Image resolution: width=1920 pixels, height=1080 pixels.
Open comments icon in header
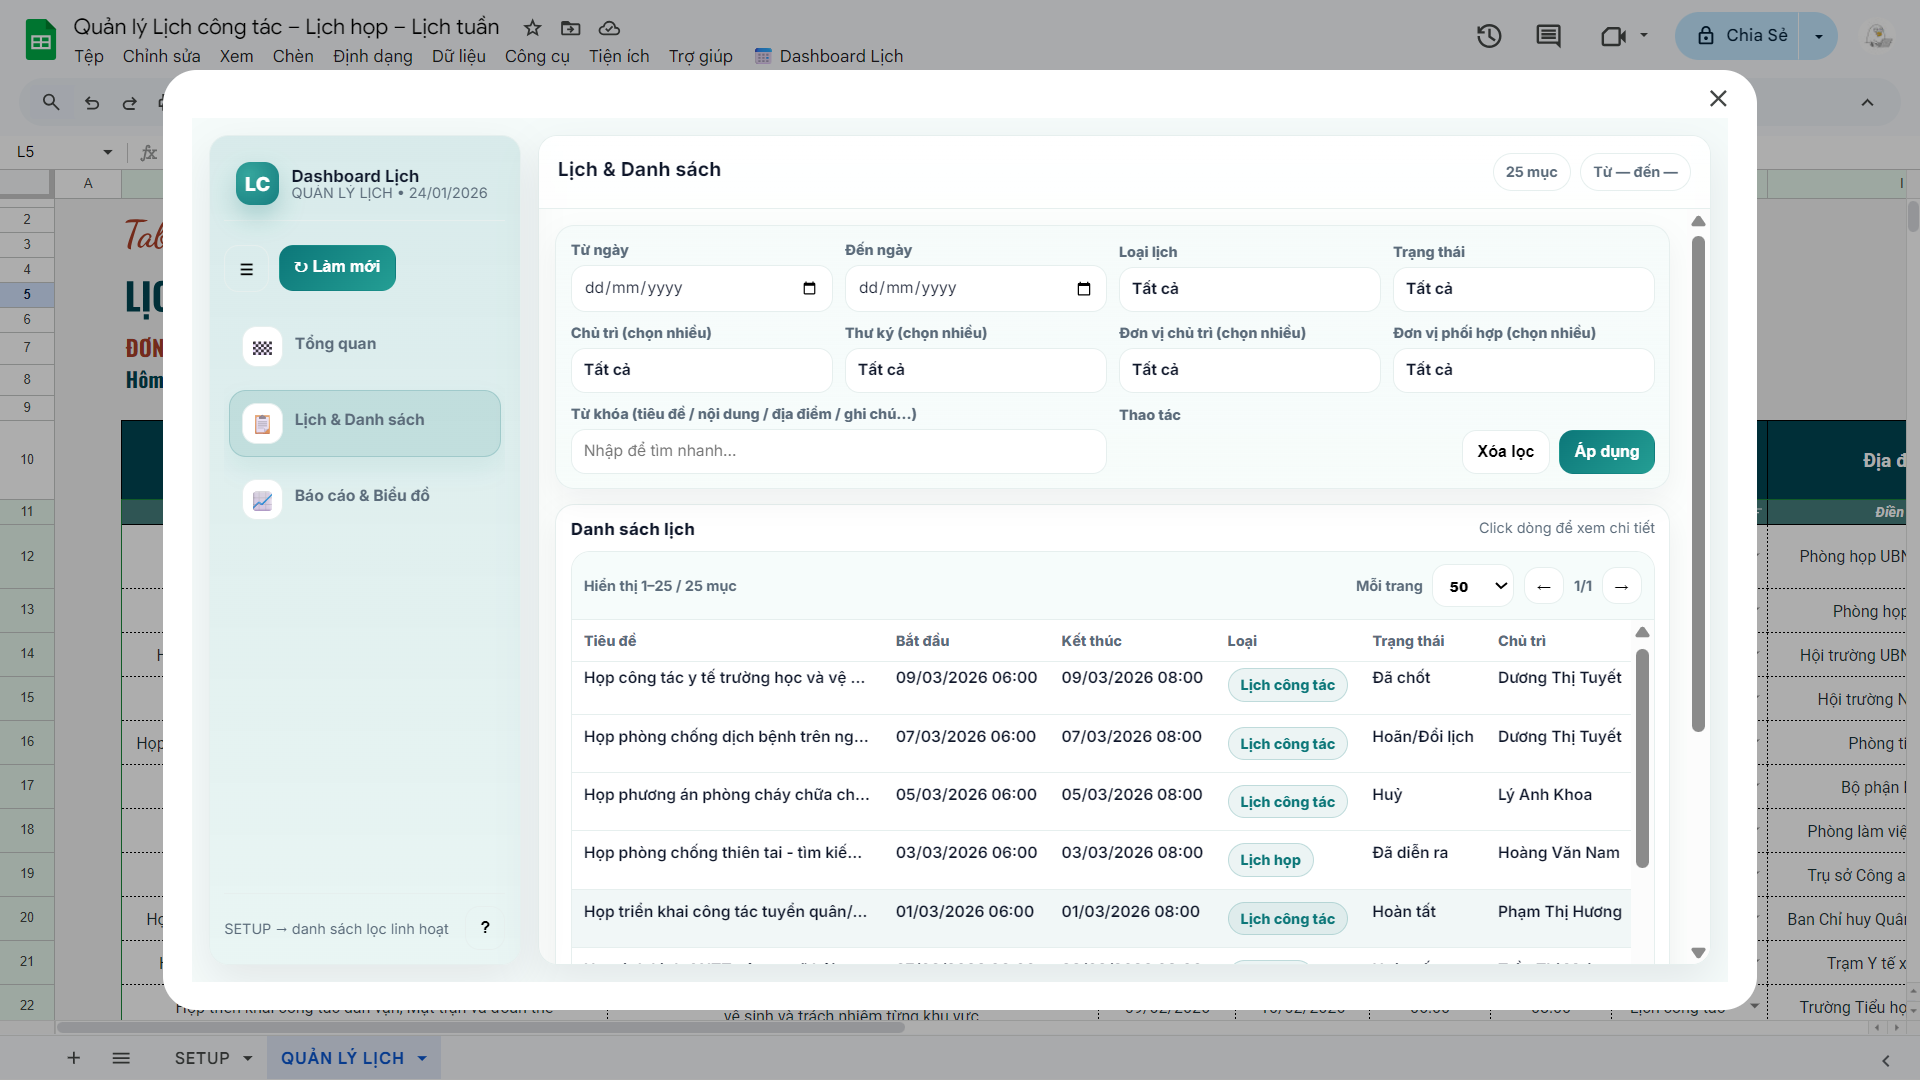click(1548, 36)
